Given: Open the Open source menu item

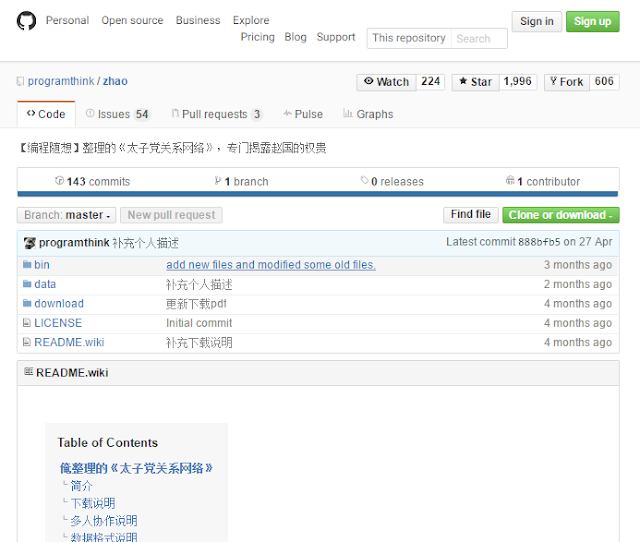Looking at the screenshot, I should pos(132,20).
